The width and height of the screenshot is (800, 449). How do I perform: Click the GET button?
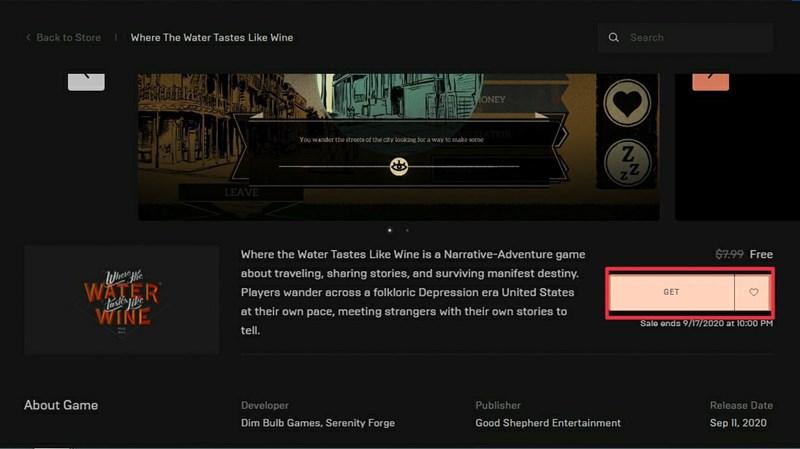(x=671, y=292)
